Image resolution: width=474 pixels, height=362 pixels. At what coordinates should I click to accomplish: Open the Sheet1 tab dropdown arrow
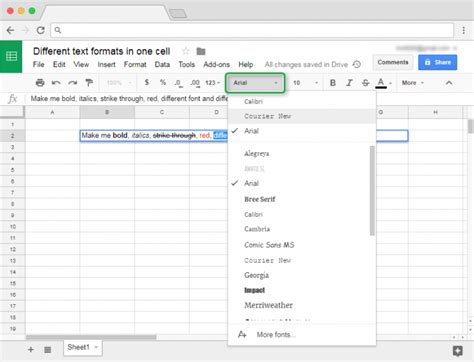96,347
